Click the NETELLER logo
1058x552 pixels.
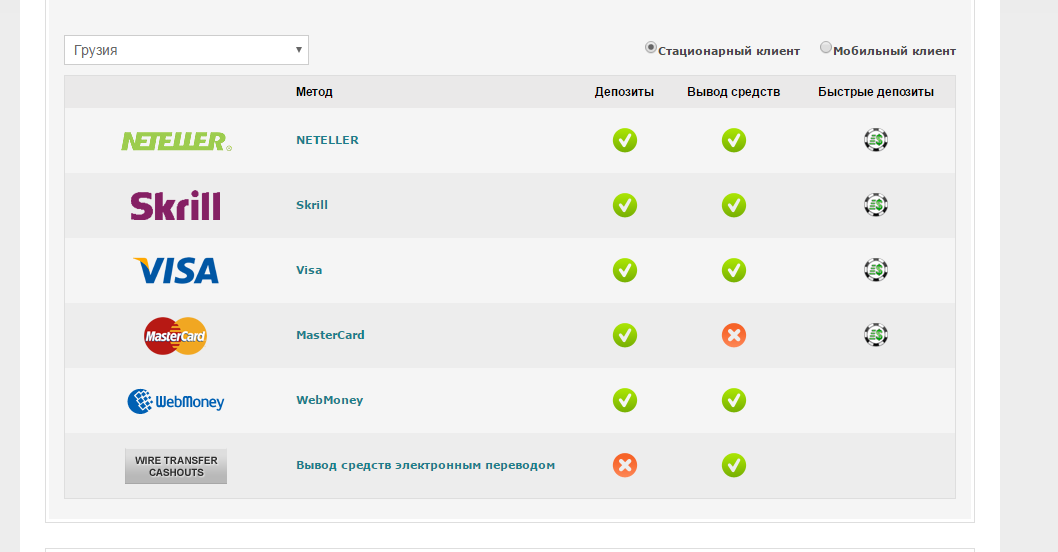tap(176, 141)
